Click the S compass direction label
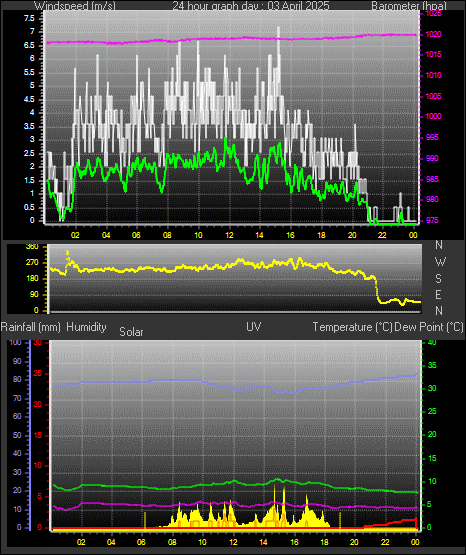 438,279
